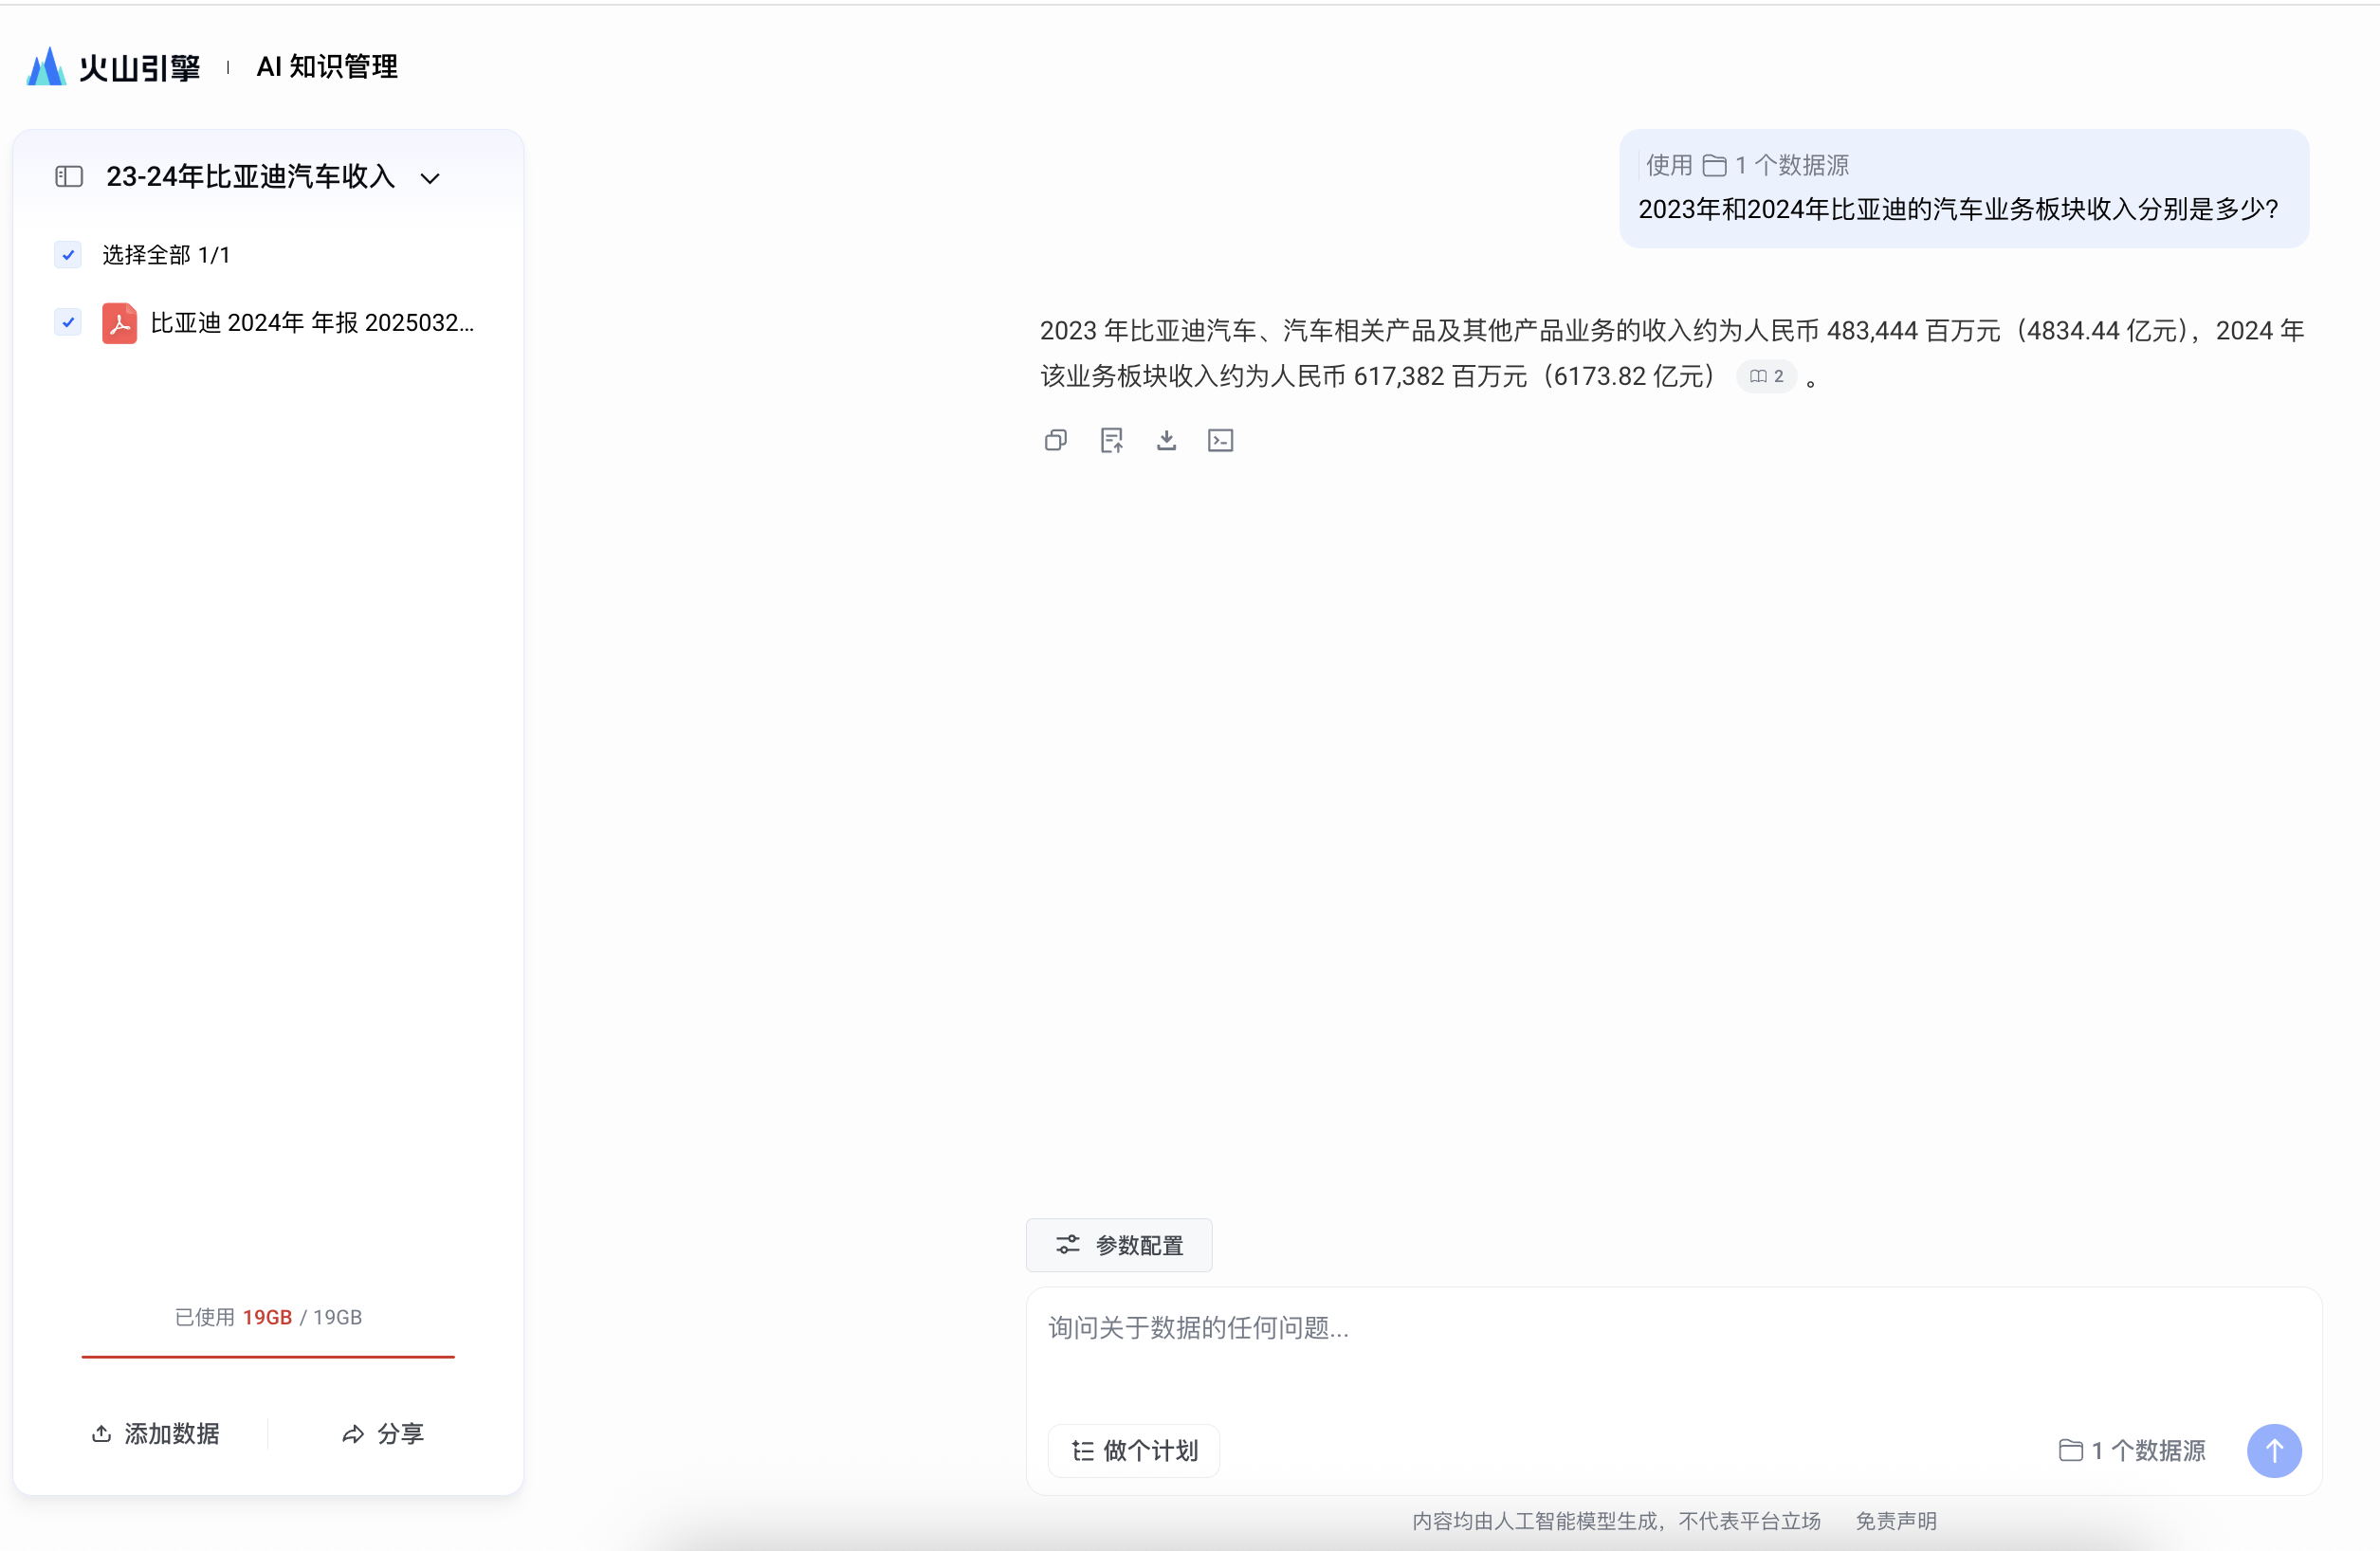Click the answer paragraph mentioning 483,444 百万元
2380x1551 pixels.
(x=1671, y=353)
